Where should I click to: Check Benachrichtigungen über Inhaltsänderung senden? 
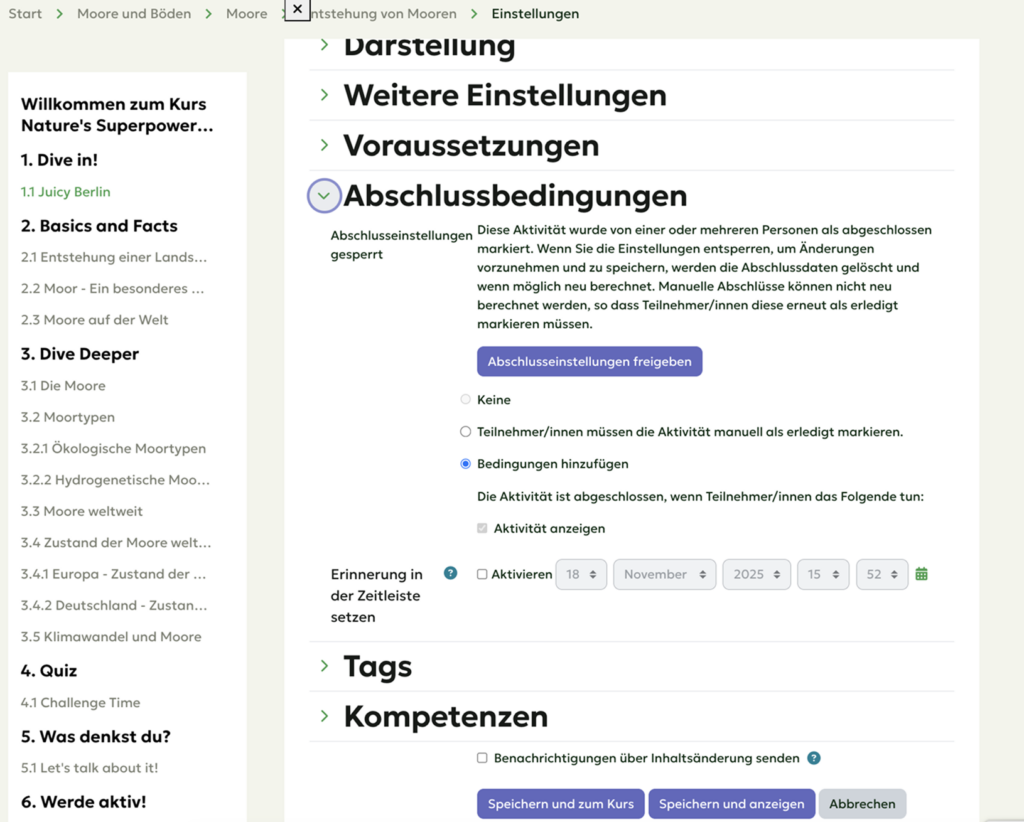[482, 758]
